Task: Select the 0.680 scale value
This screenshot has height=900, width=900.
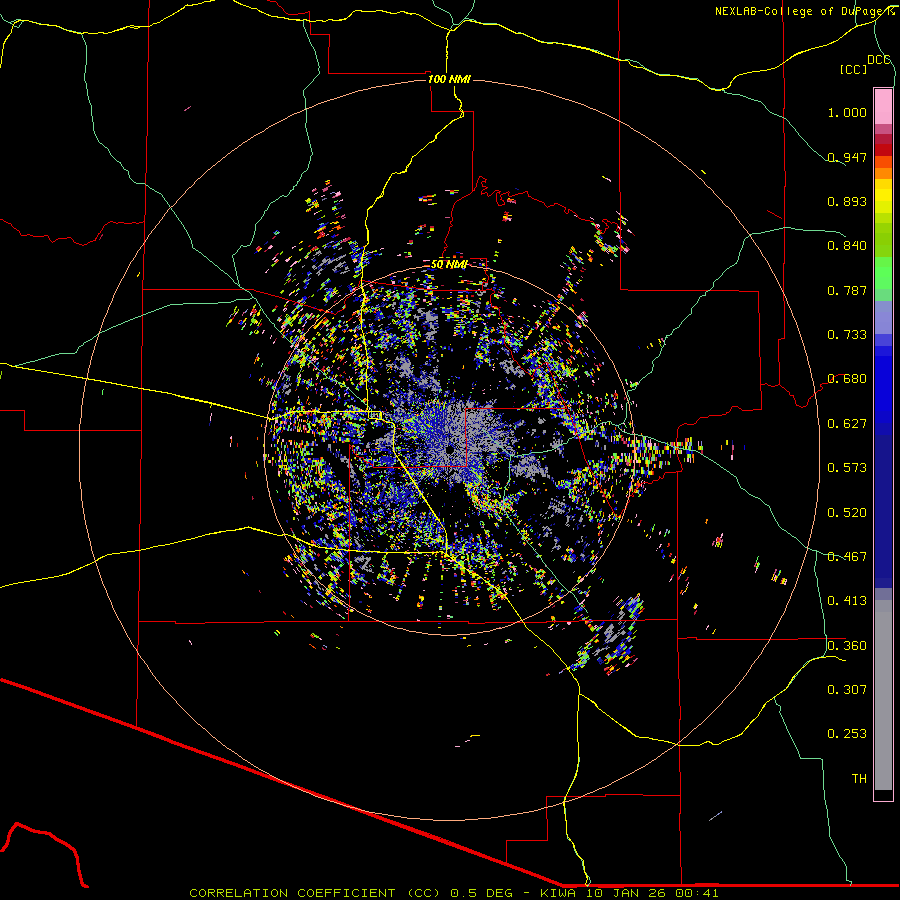Action: [x=847, y=379]
